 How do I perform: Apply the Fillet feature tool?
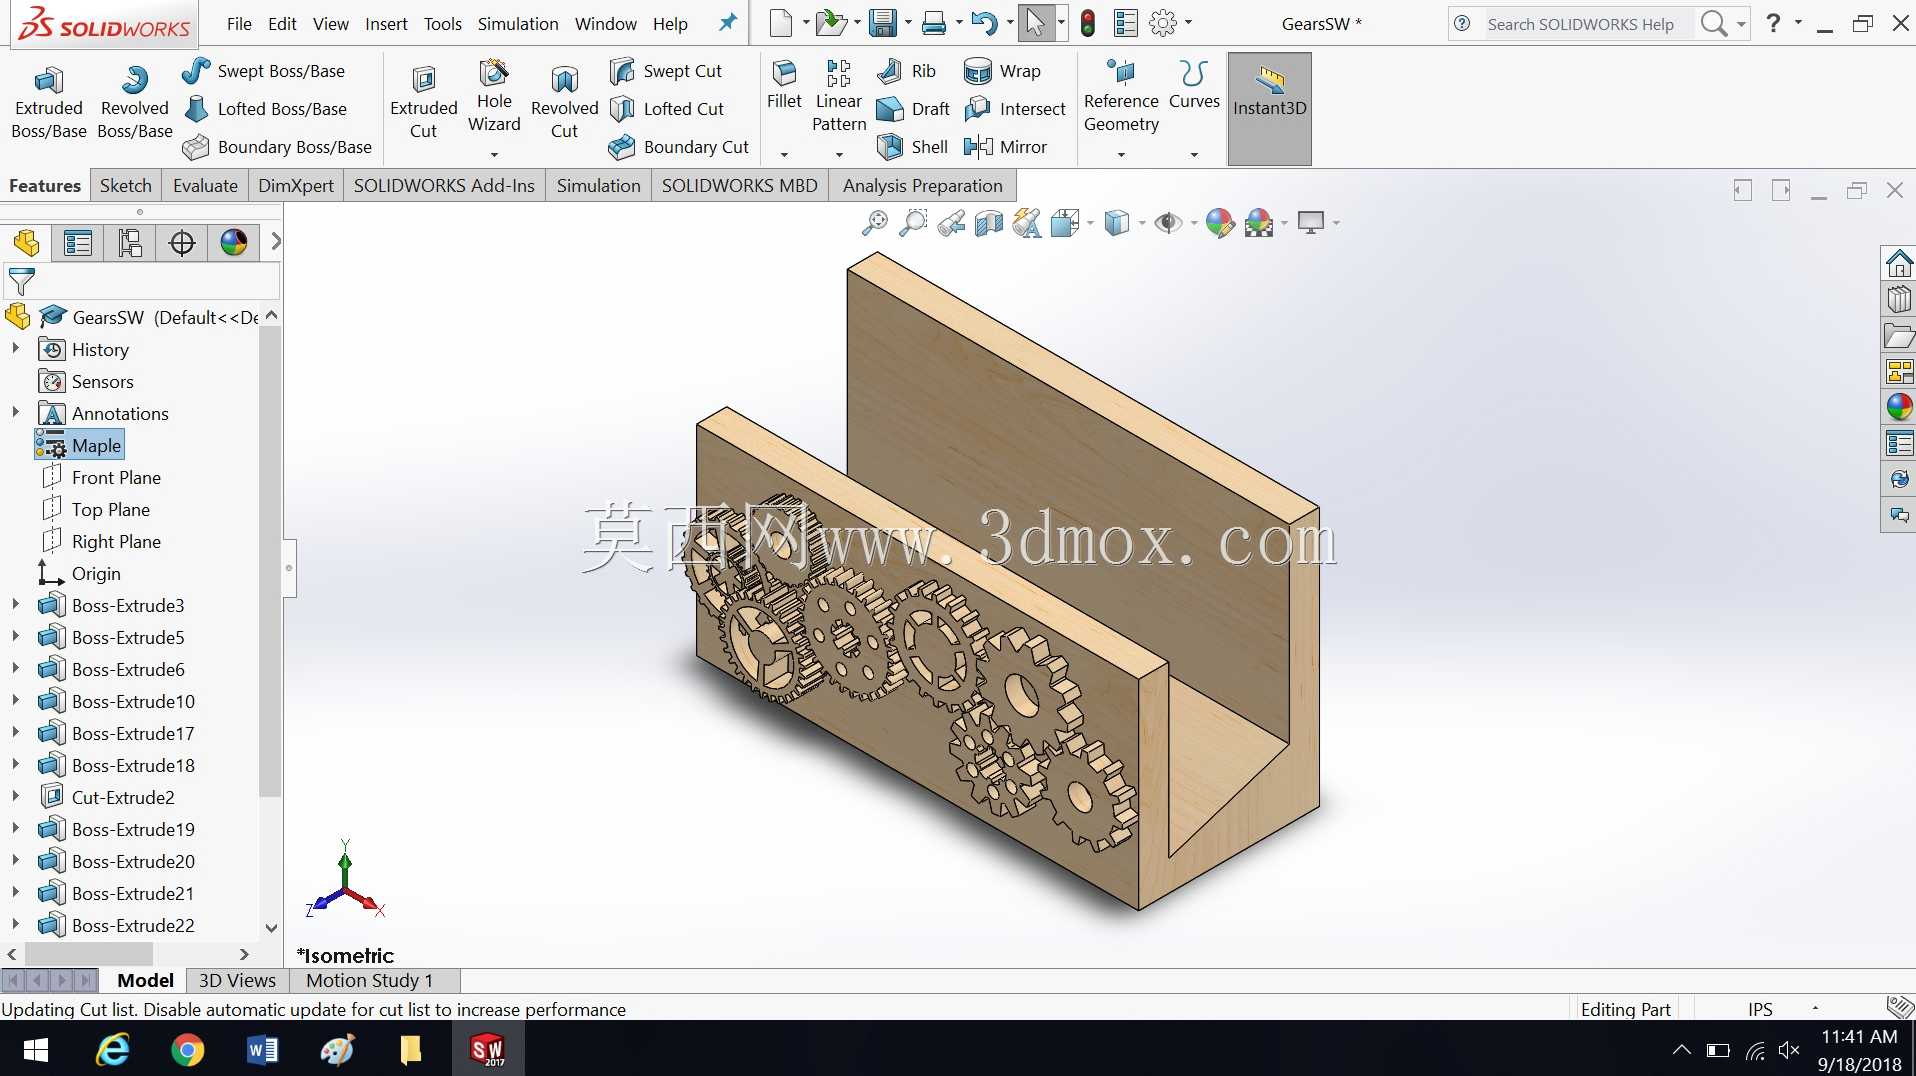(x=784, y=86)
